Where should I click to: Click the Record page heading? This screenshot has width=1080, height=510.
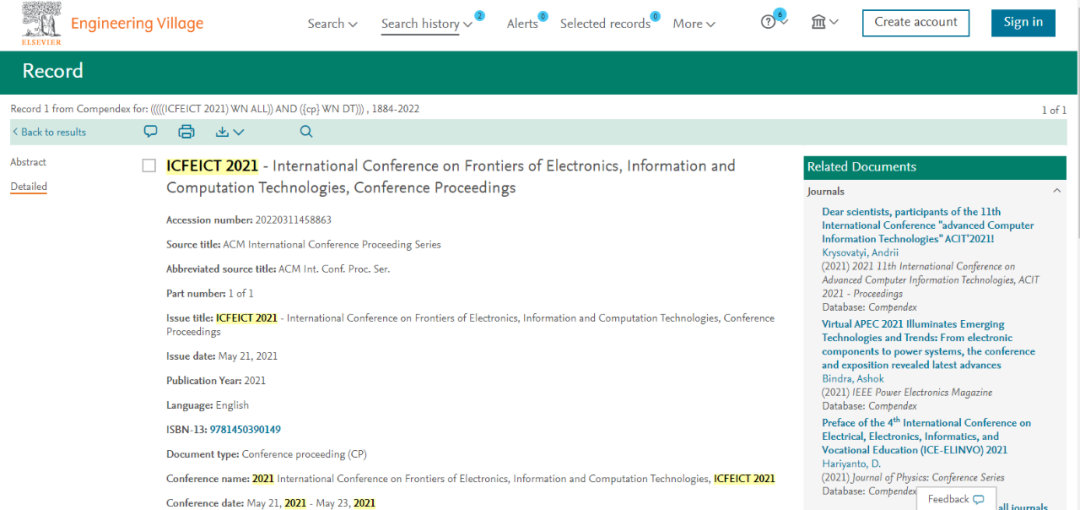[x=53, y=71]
